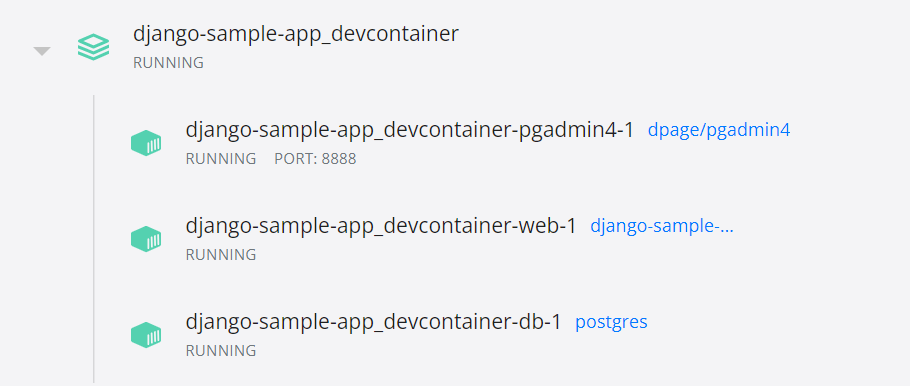Click RUNNING status of db-1 container
Image resolution: width=910 pixels, height=386 pixels.
(x=221, y=351)
